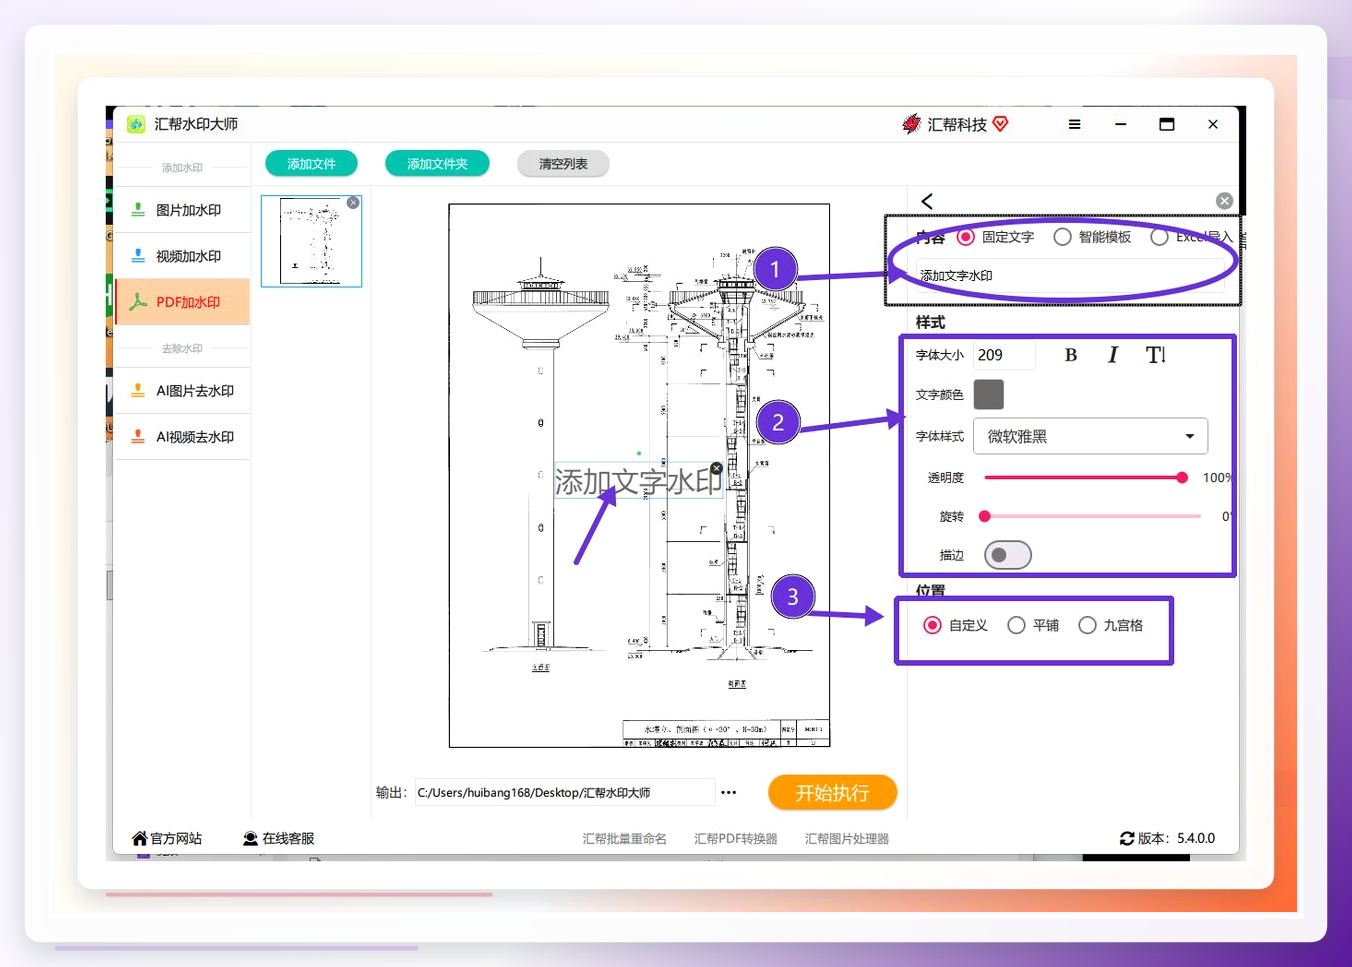The image size is (1352, 967).
Task: Open the 文字颜色 gray color swatch
Action: pyautogui.click(x=989, y=394)
